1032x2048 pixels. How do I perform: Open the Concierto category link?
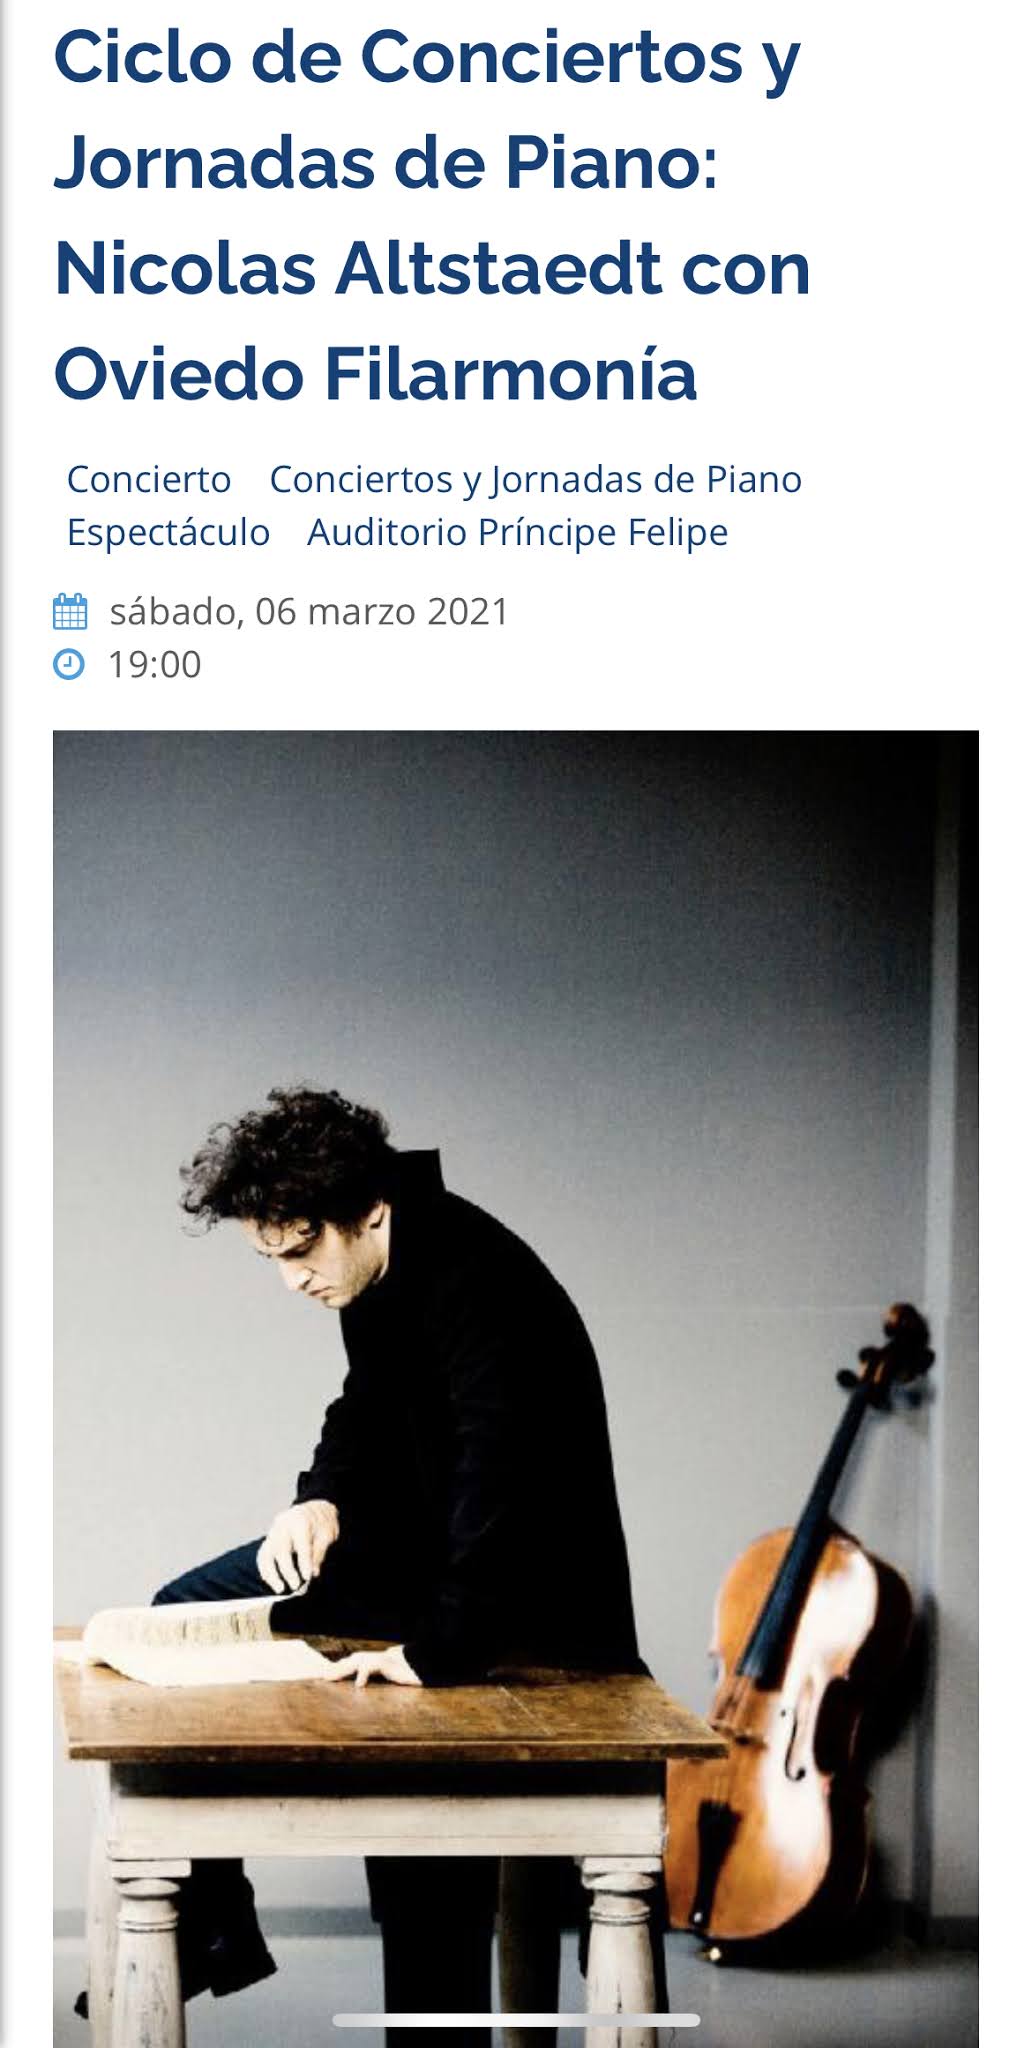click(149, 479)
